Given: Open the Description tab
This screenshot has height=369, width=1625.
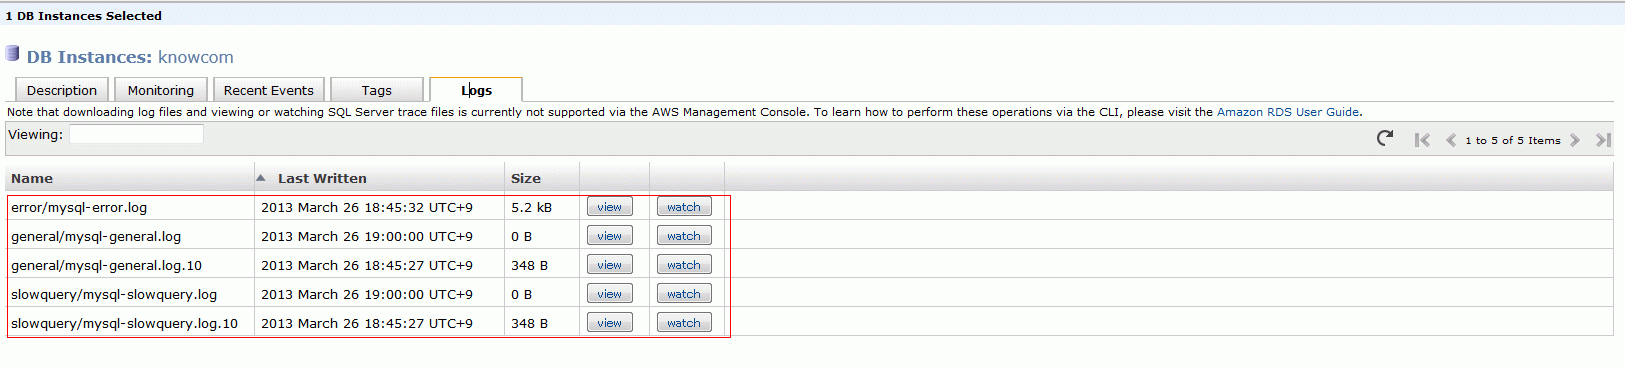Looking at the screenshot, I should [x=62, y=90].
